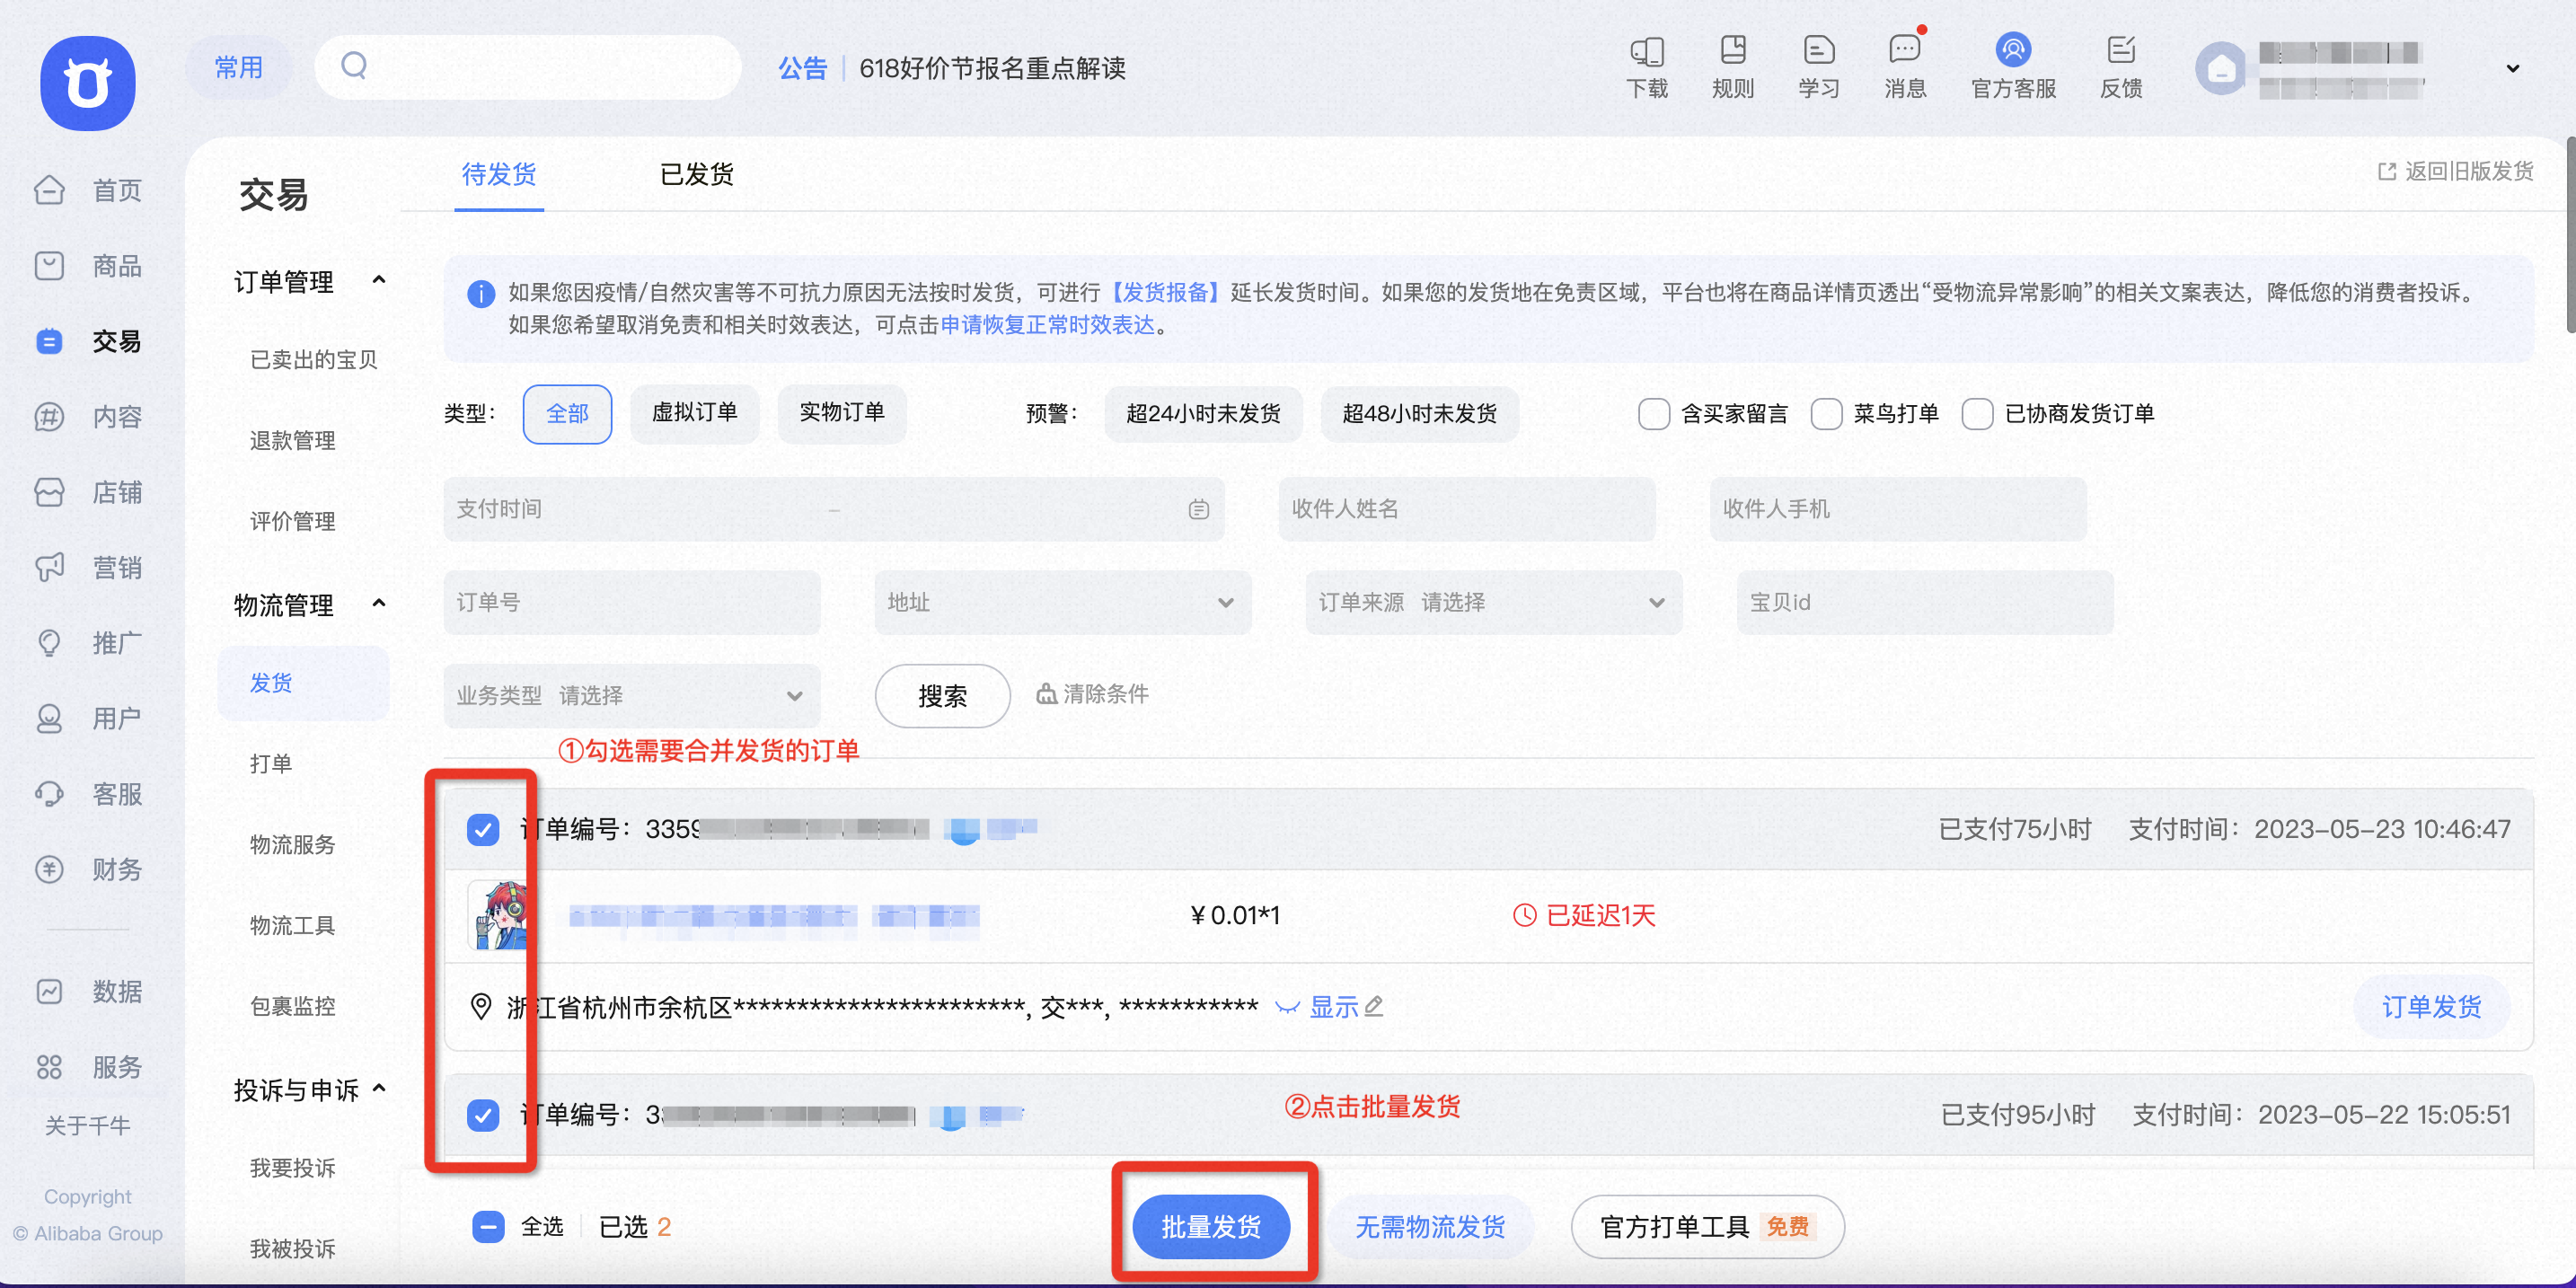
Task: Open 内容 in the sidebar
Action: point(88,416)
